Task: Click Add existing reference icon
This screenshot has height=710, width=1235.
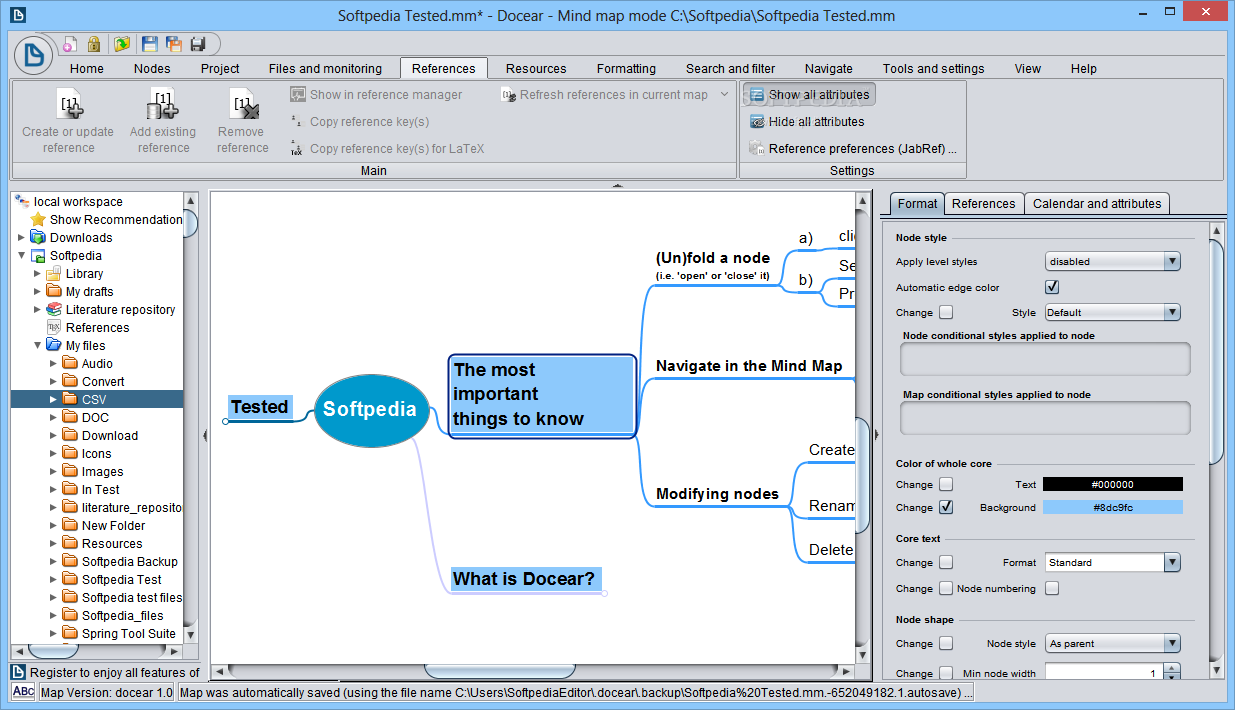Action: click(163, 103)
